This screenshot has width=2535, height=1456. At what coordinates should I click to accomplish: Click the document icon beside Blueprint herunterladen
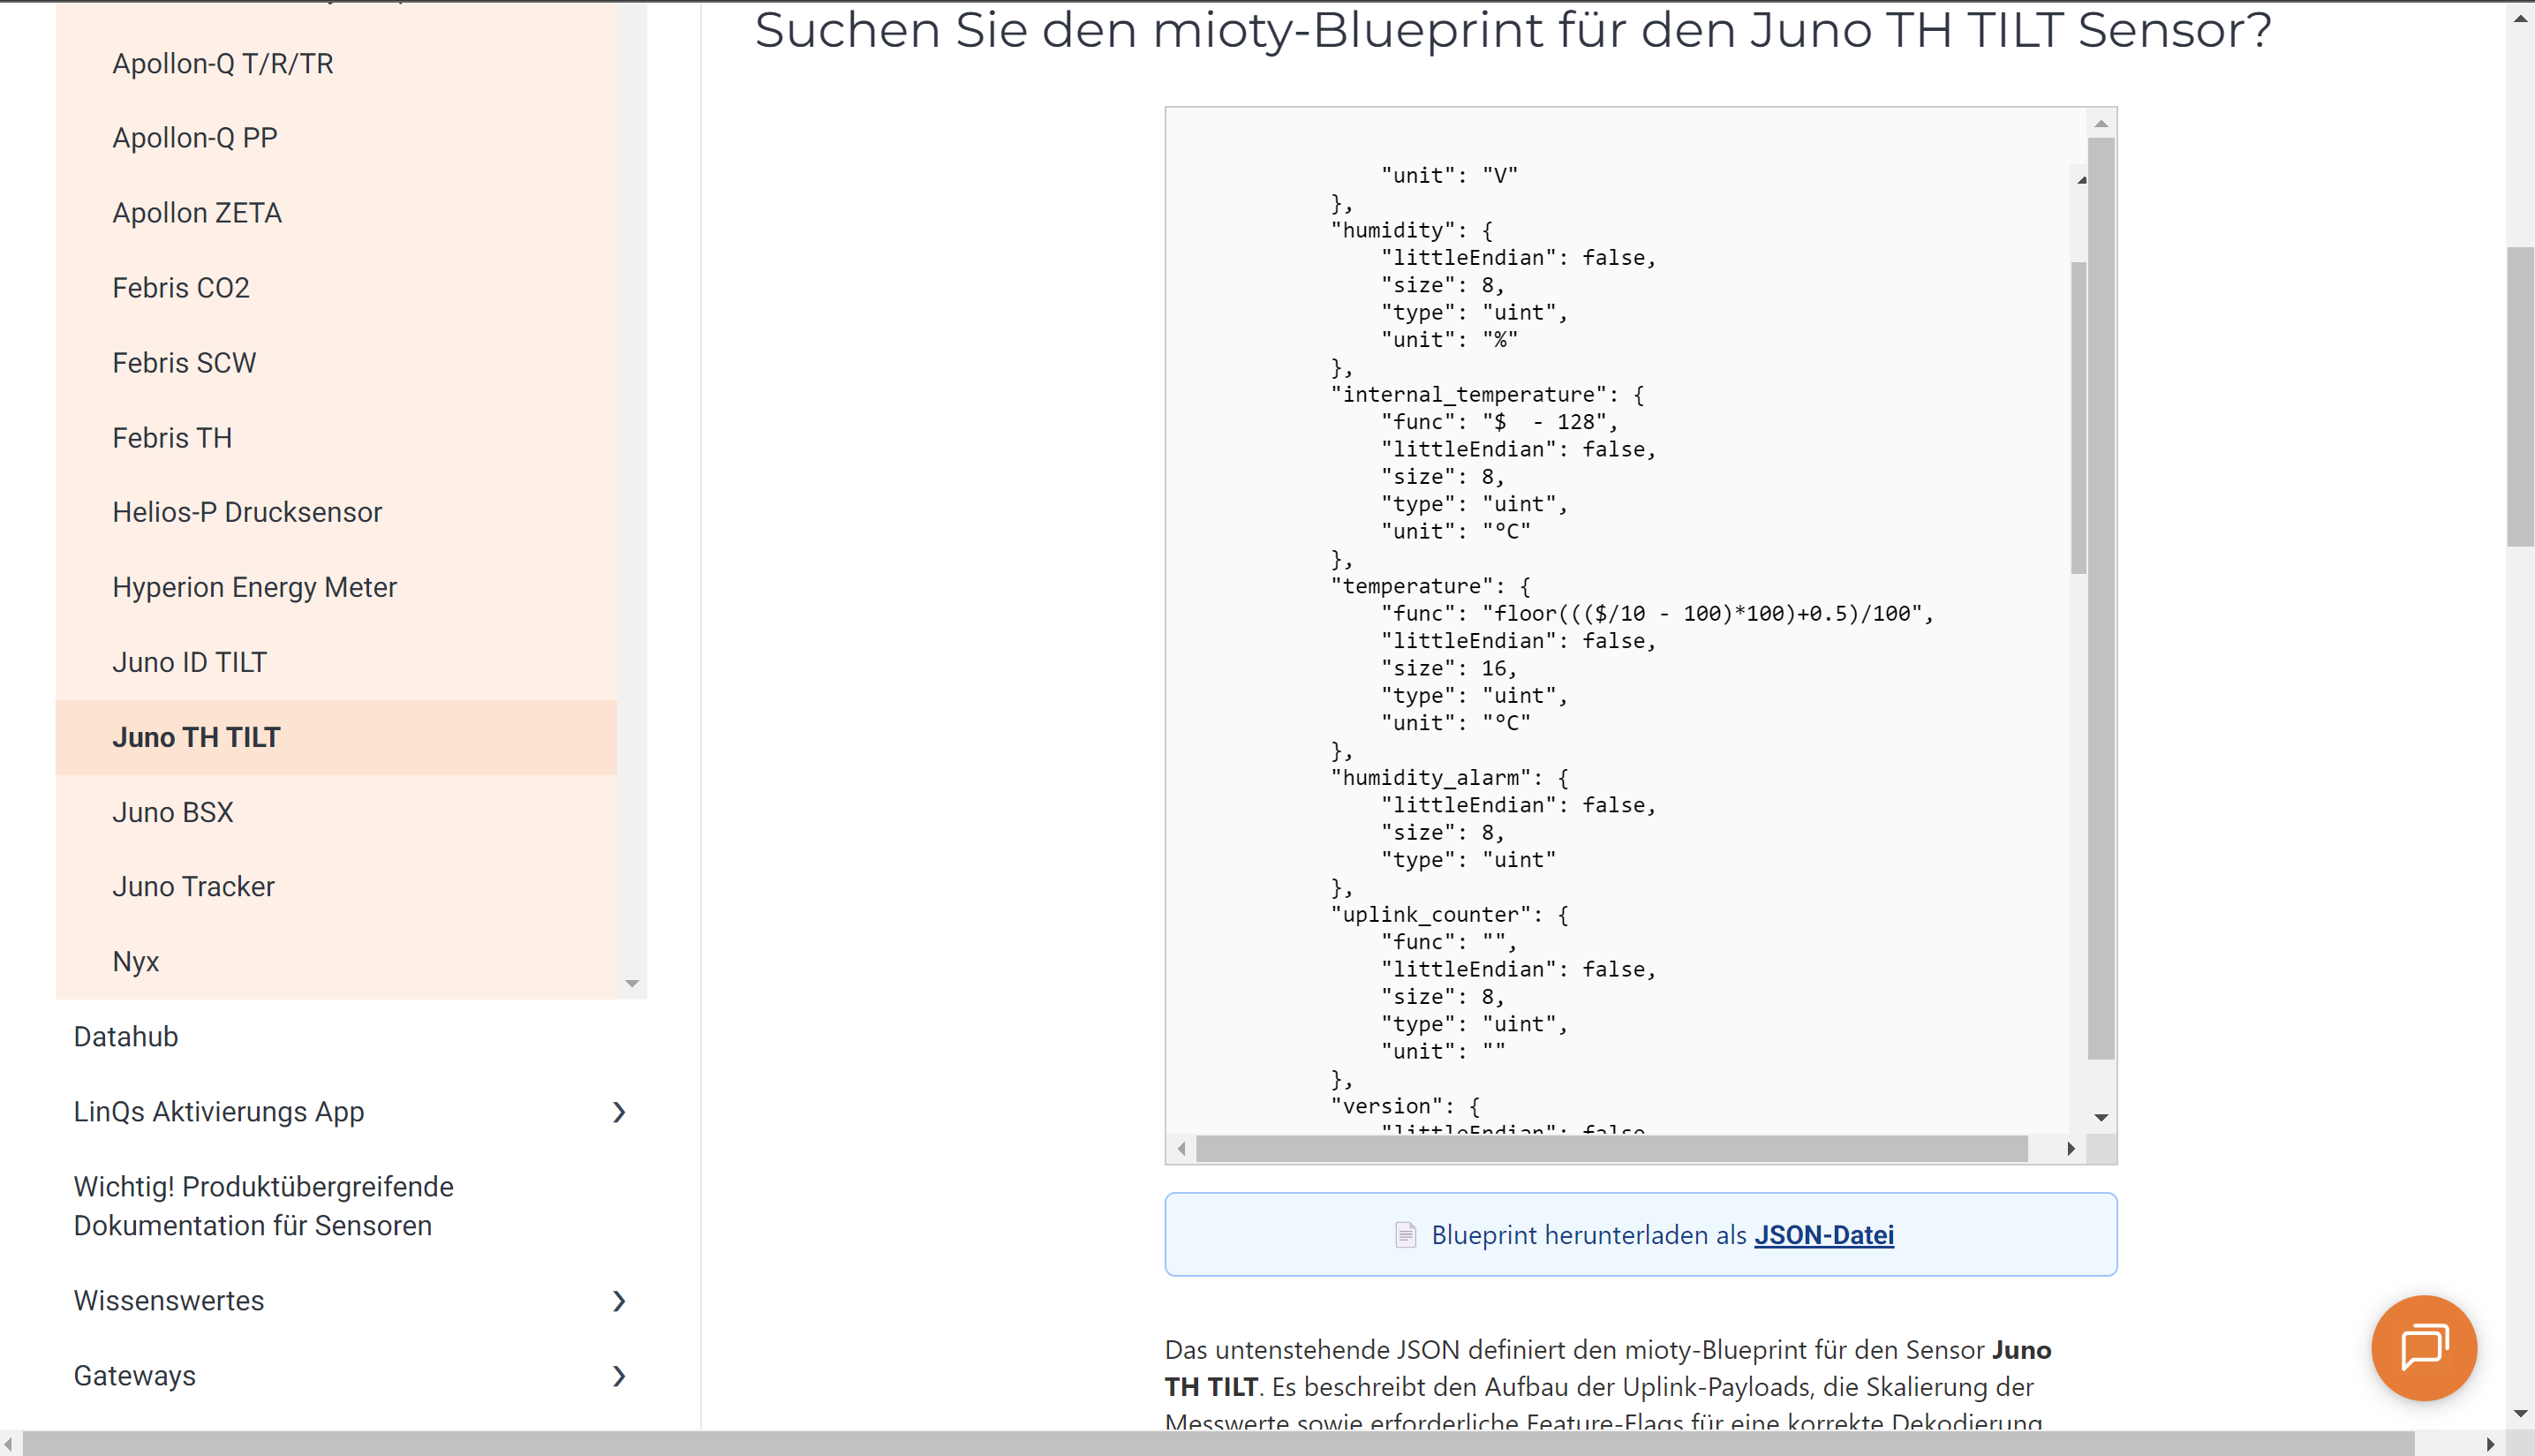(x=1405, y=1235)
